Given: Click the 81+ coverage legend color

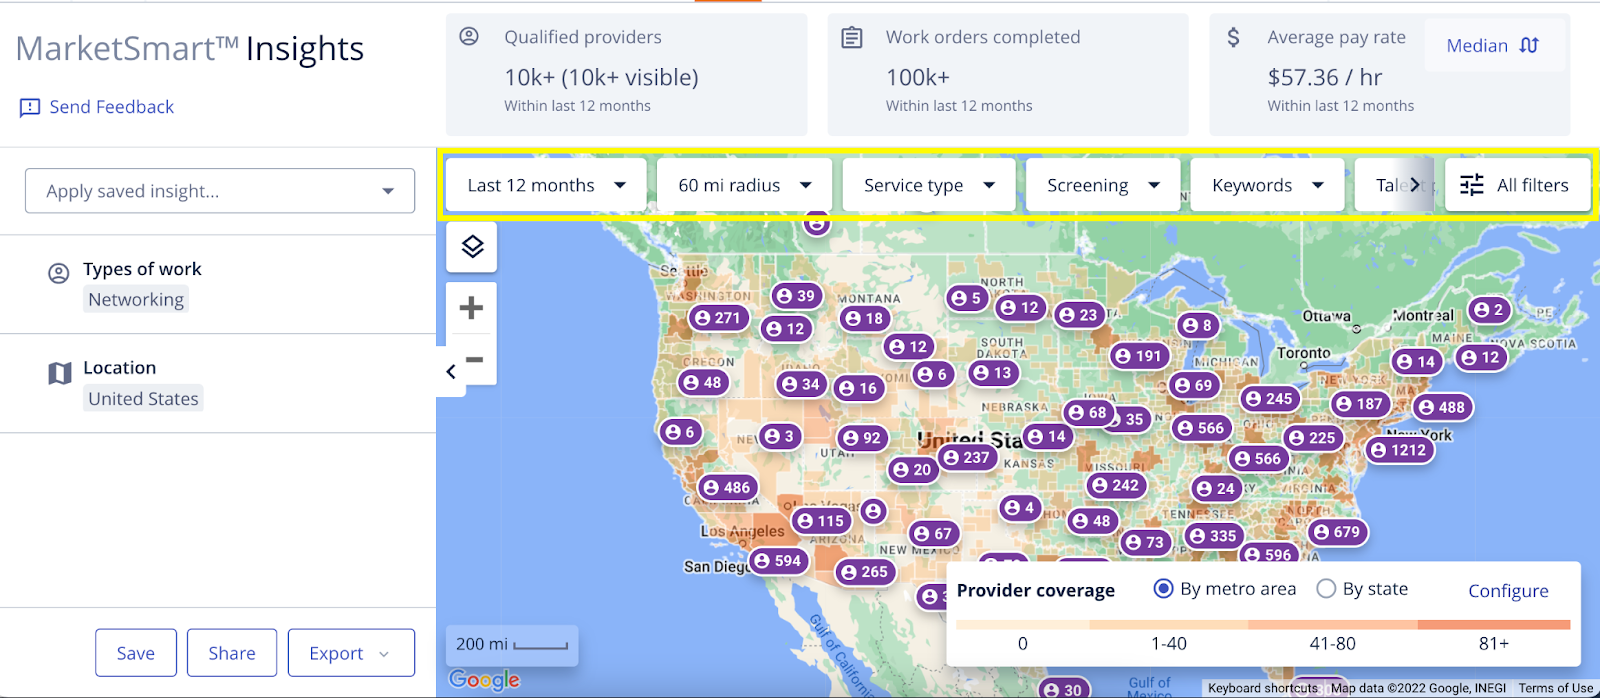Looking at the screenshot, I should (1493, 625).
